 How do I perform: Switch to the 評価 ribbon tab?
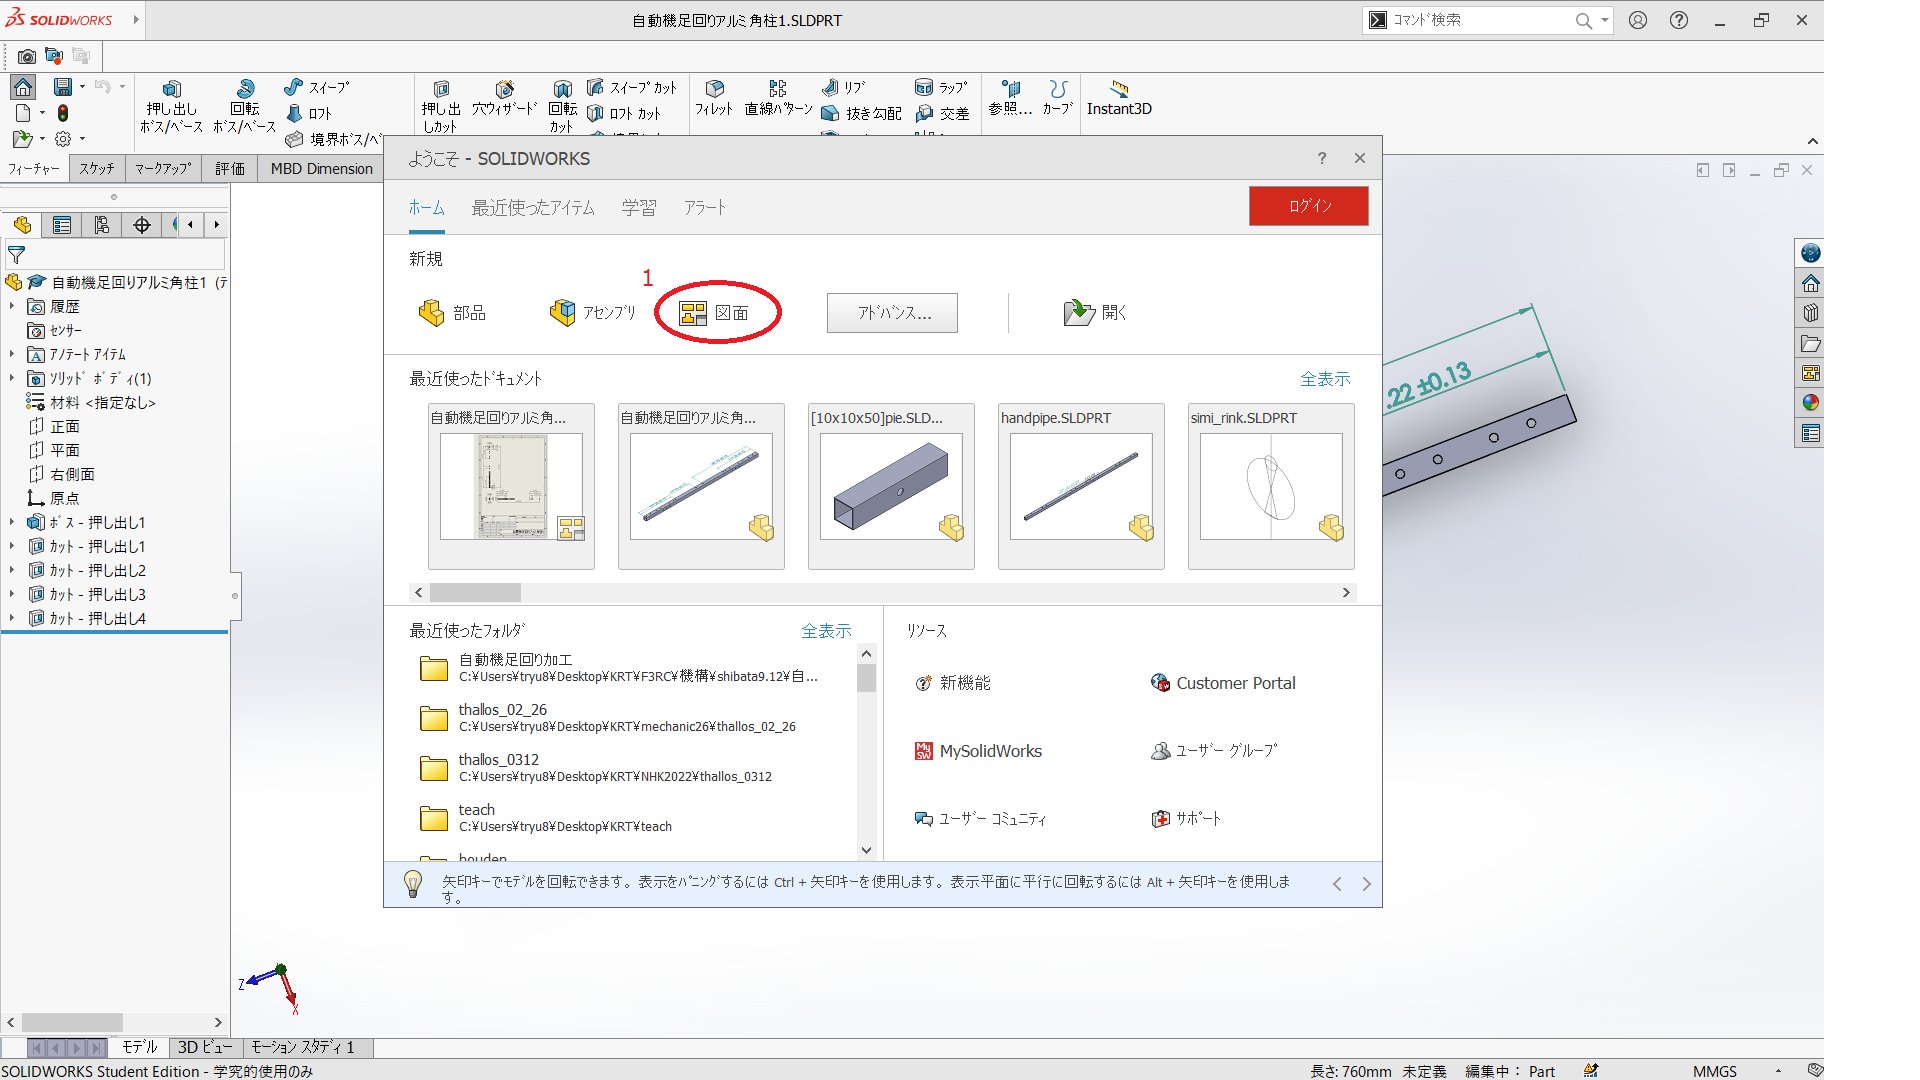[x=230, y=168]
